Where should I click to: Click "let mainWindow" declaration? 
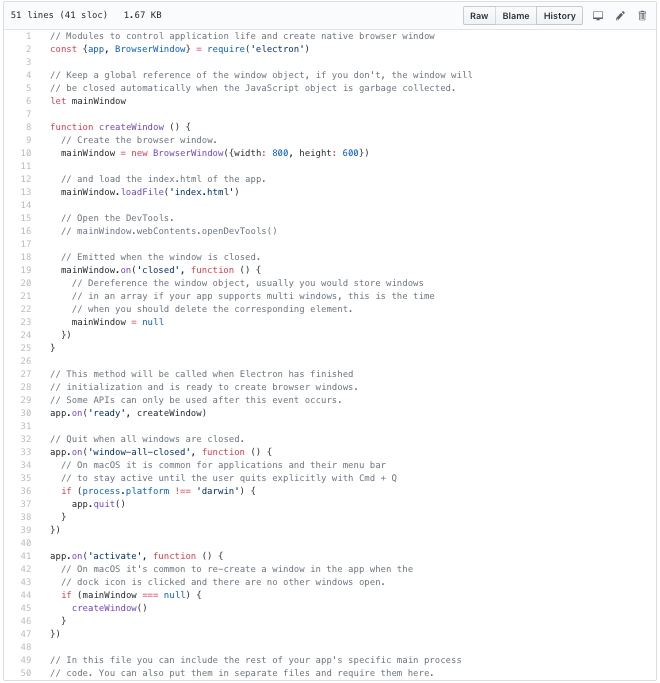click(88, 101)
